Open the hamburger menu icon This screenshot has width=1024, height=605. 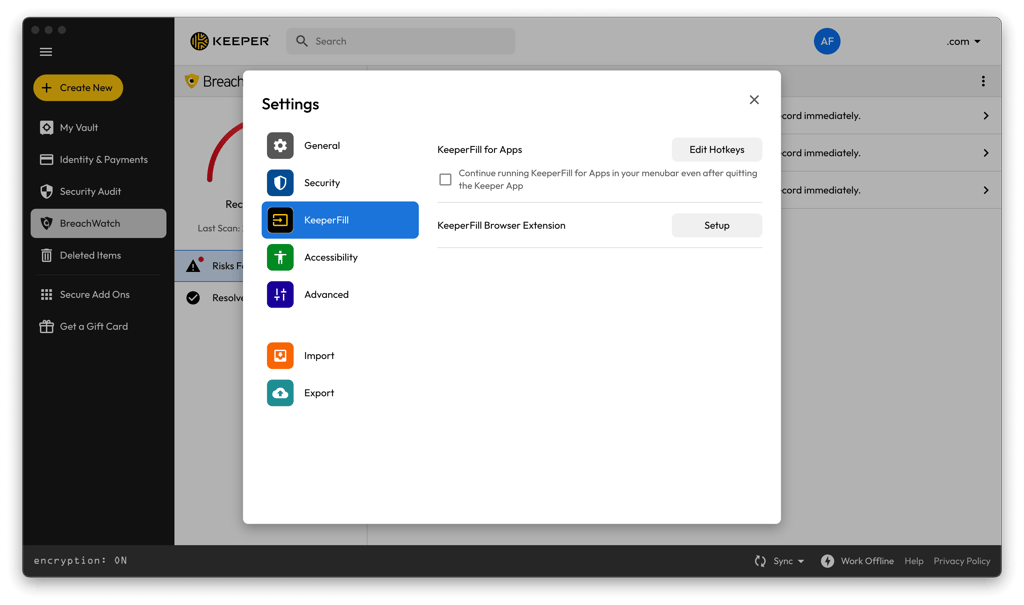pyautogui.click(x=46, y=52)
